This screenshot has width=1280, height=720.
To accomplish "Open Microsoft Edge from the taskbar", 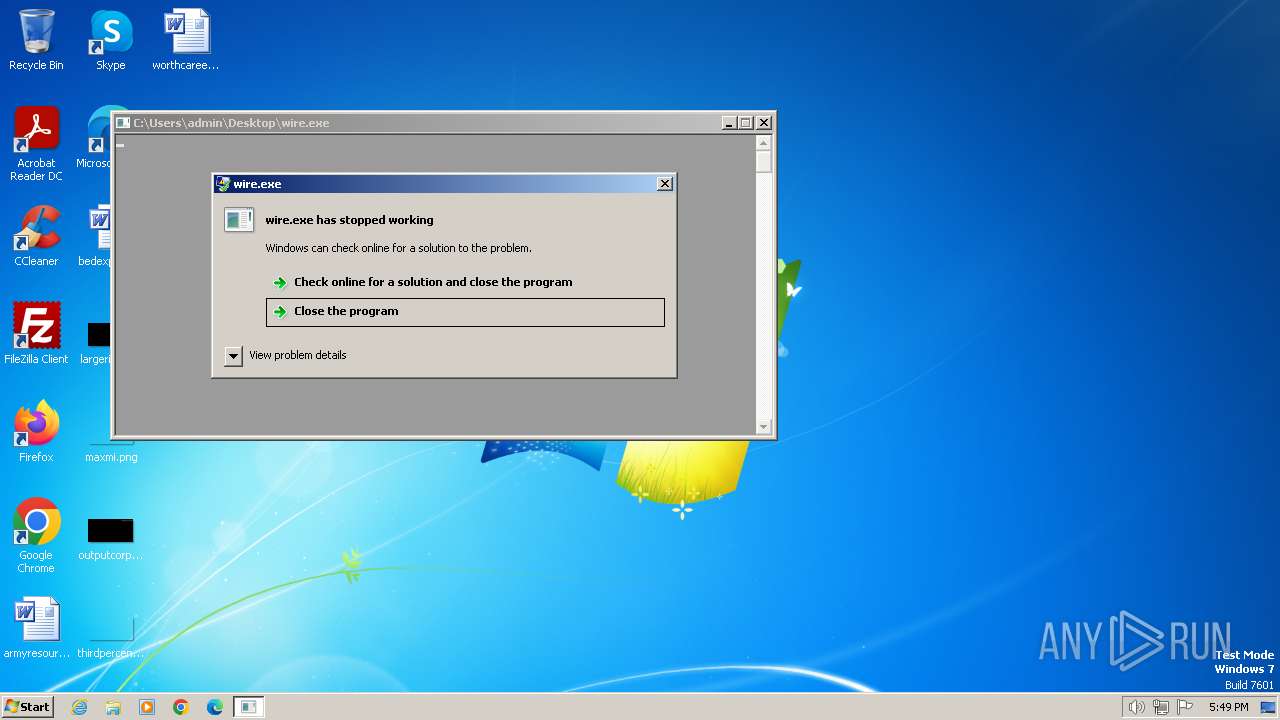I will (x=215, y=707).
